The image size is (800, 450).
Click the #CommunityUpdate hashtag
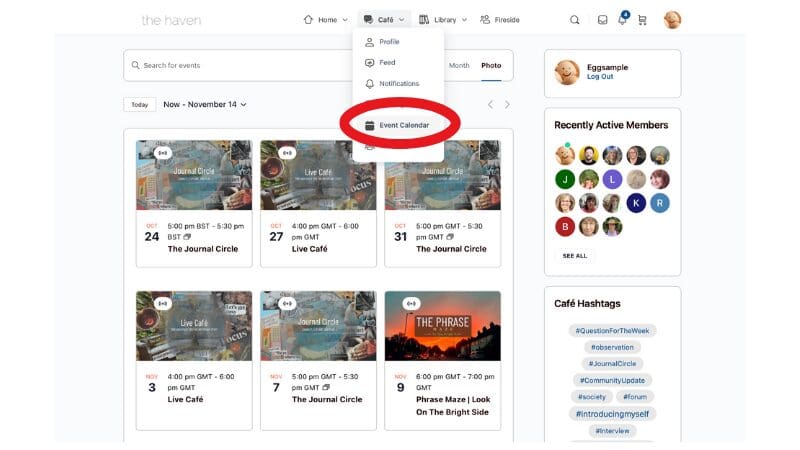pos(612,380)
